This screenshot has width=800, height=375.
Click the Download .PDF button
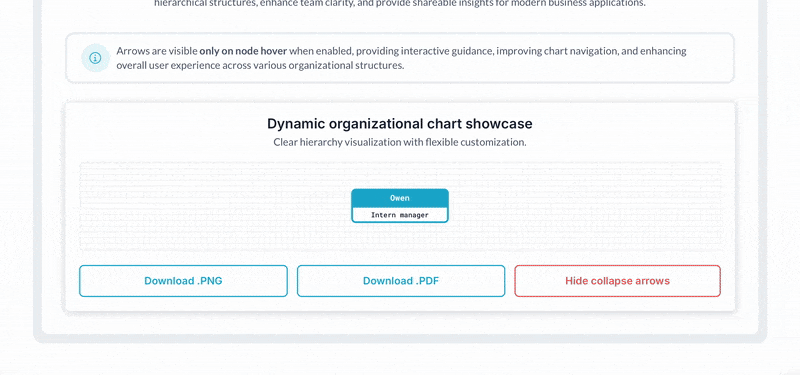tap(401, 281)
